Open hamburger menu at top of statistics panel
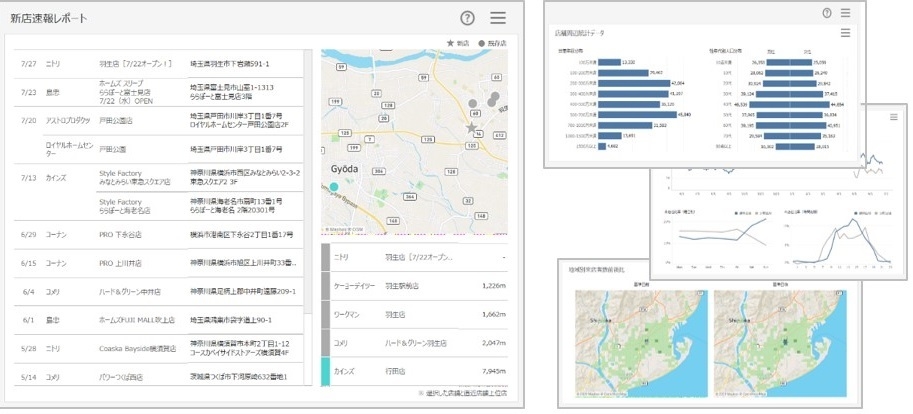The image size is (913, 414). pos(845,13)
